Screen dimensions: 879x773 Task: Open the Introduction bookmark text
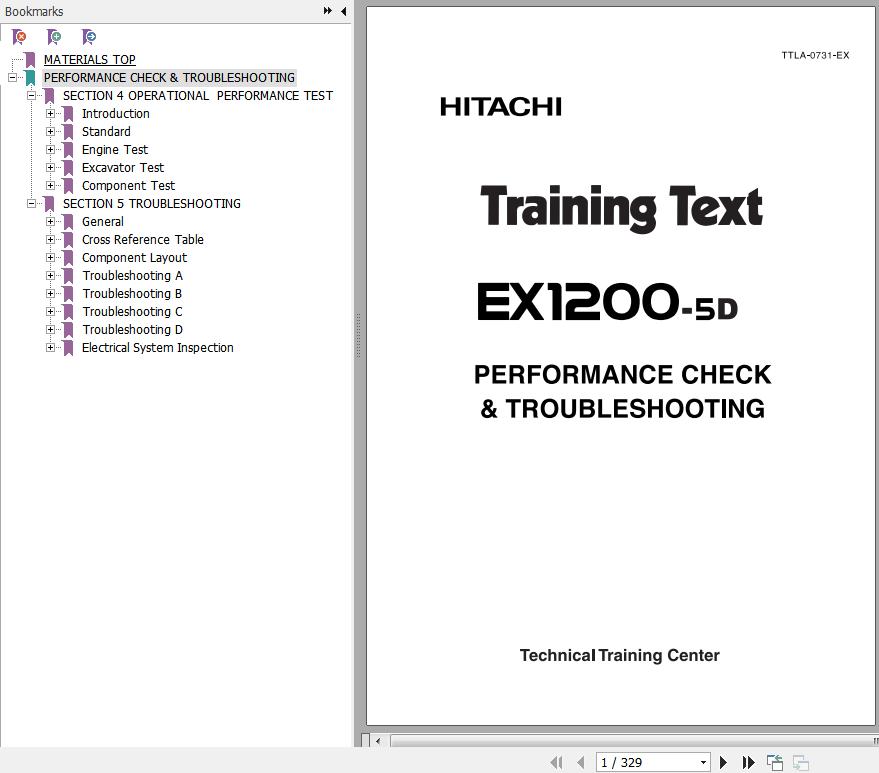click(x=115, y=113)
